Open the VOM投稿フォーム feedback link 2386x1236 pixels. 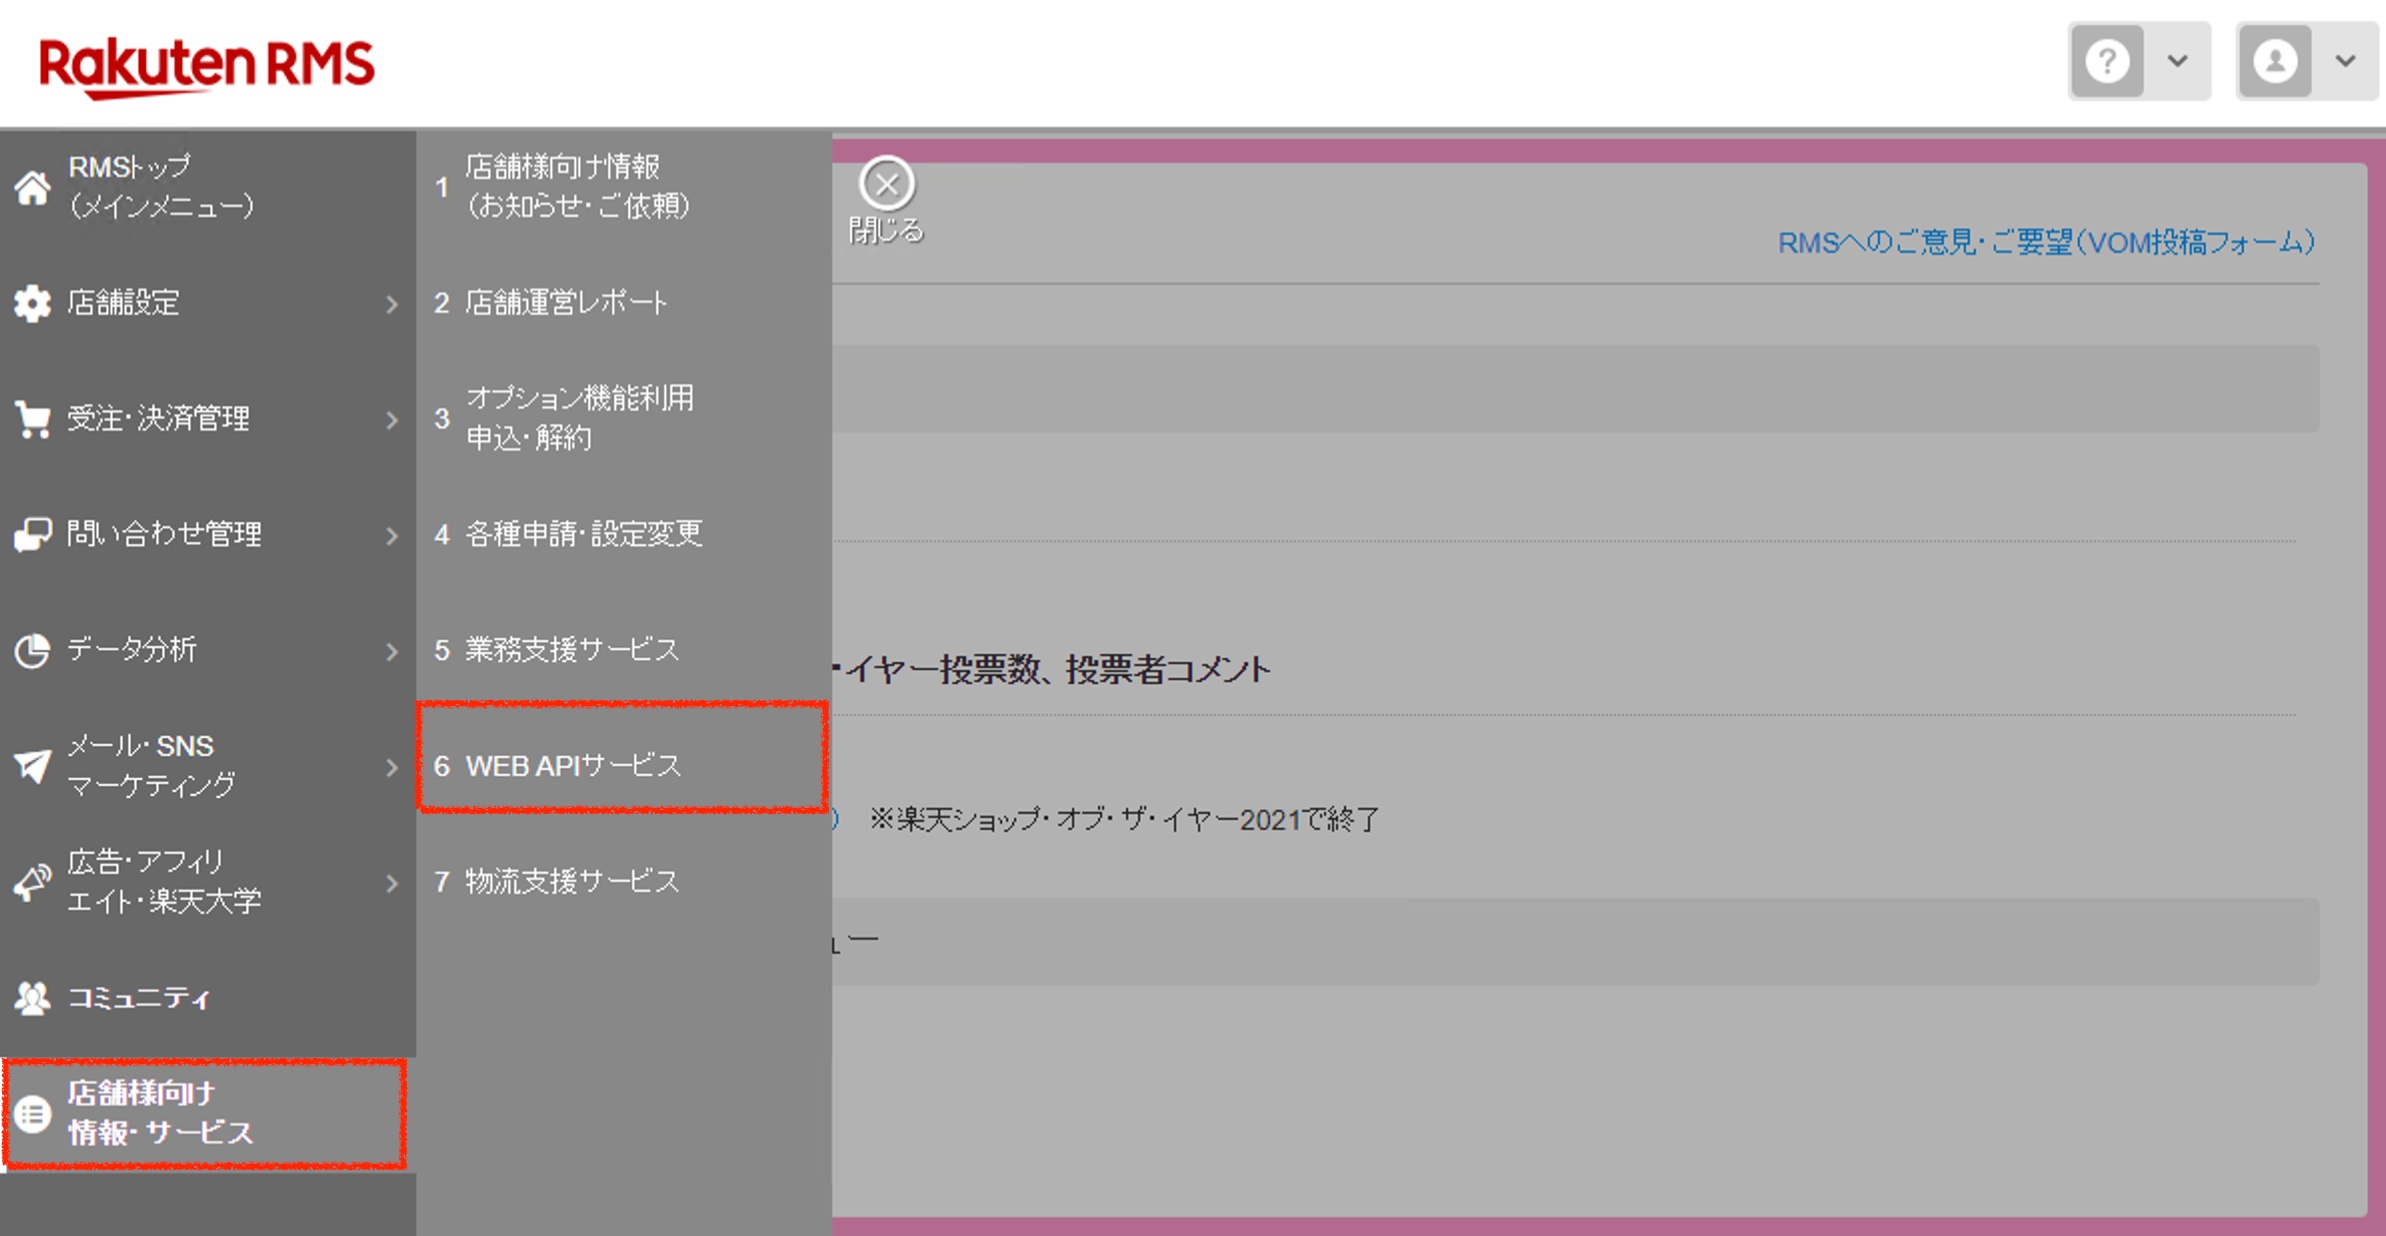click(x=2045, y=243)
